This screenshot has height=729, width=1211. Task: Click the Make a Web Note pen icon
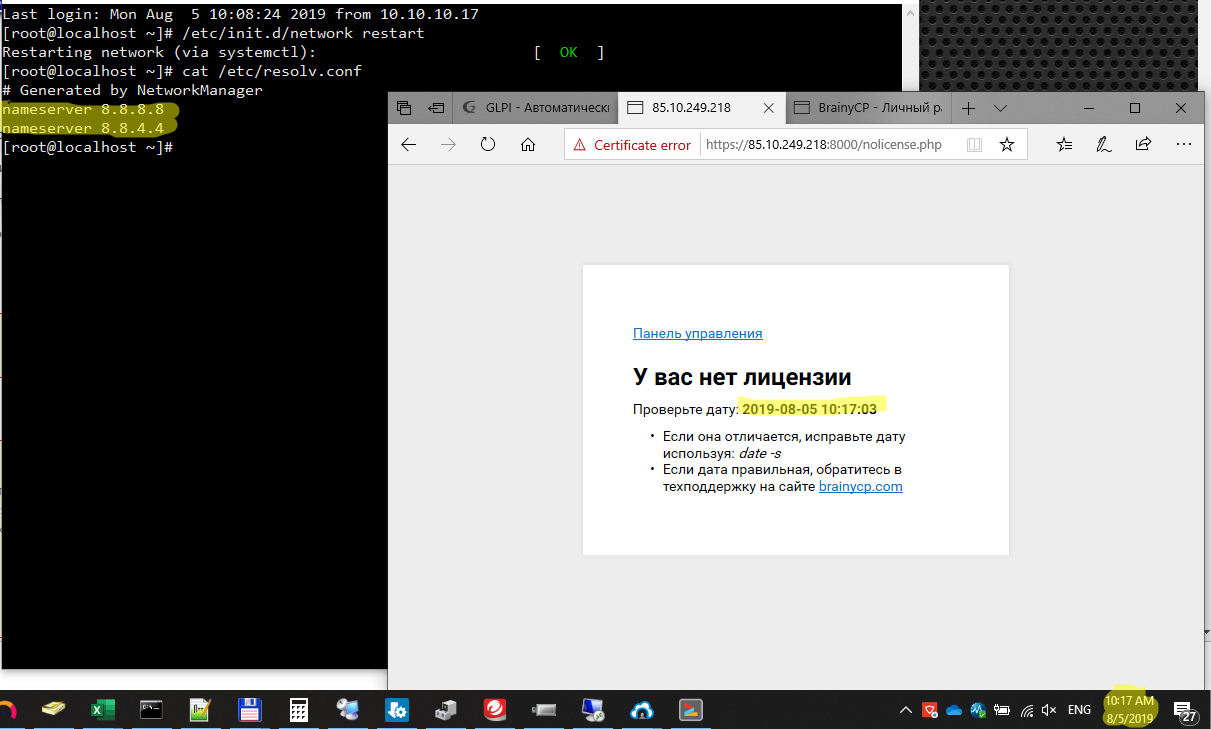pos(1103,144)
